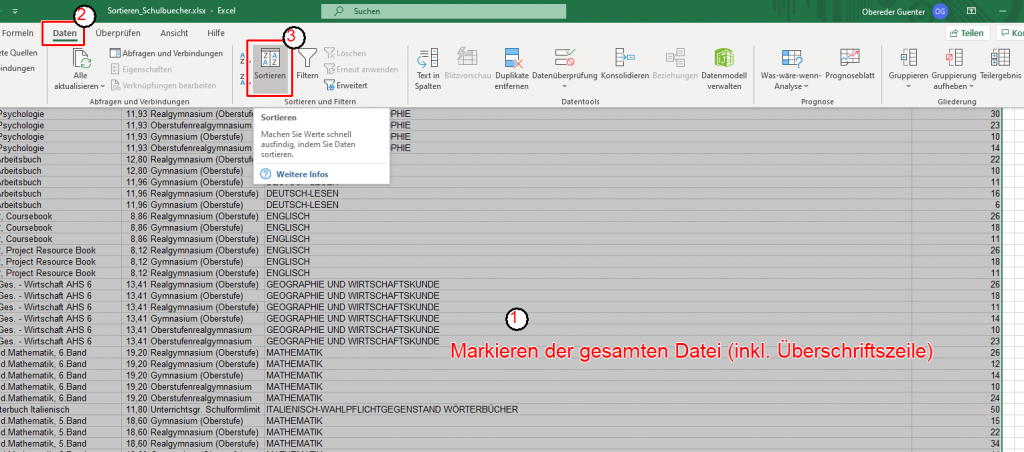Select the 11,80 price cell

(136, 410)
